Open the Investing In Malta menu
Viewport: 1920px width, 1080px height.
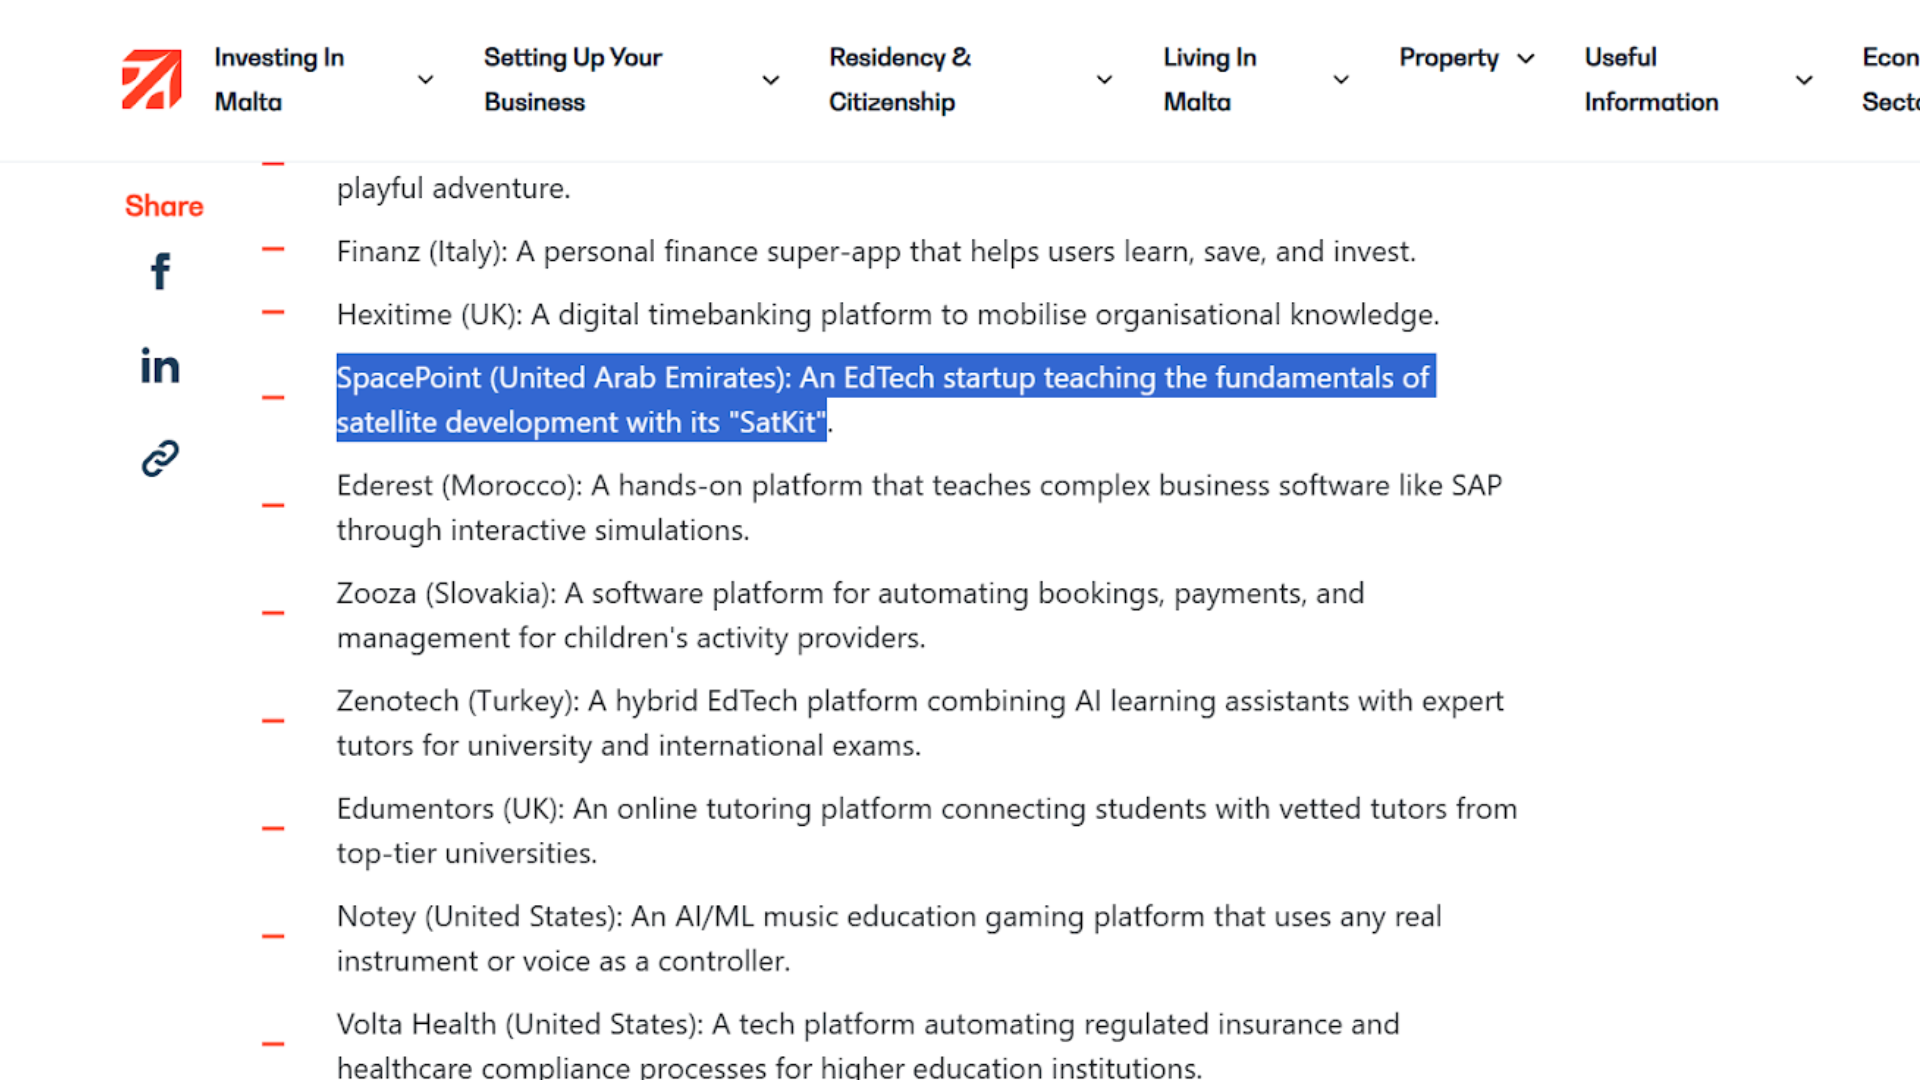click(279, 80)
